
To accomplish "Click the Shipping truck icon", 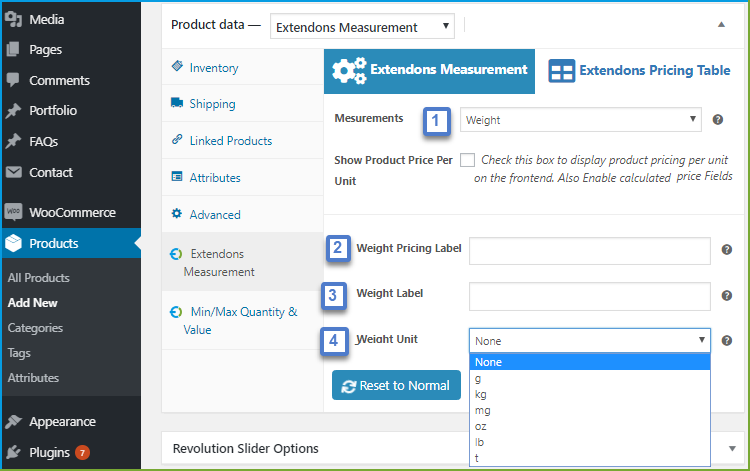I will (x=177, y=102).
